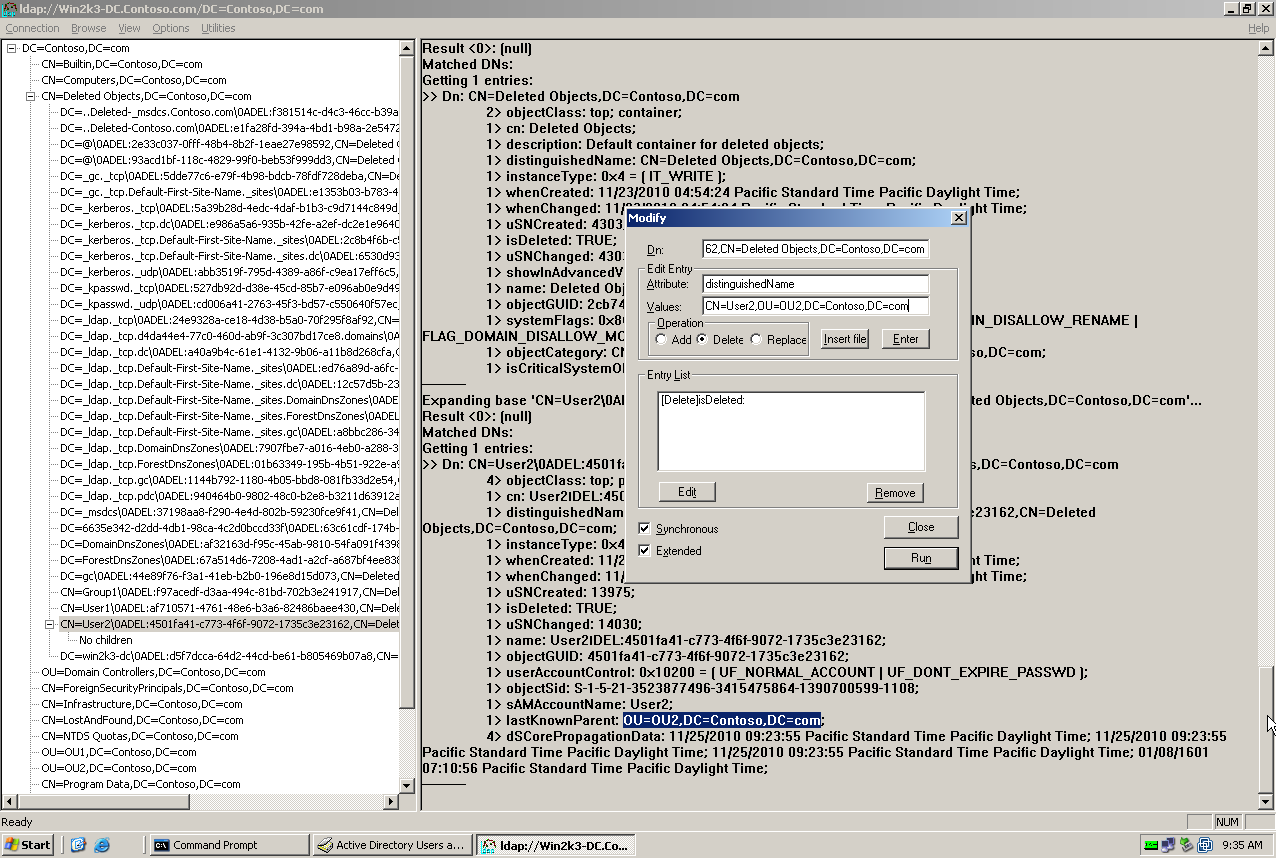Click the Close button in Modify dialog
This screenshot has width=1276, height=858.
[x=921, y=527]
